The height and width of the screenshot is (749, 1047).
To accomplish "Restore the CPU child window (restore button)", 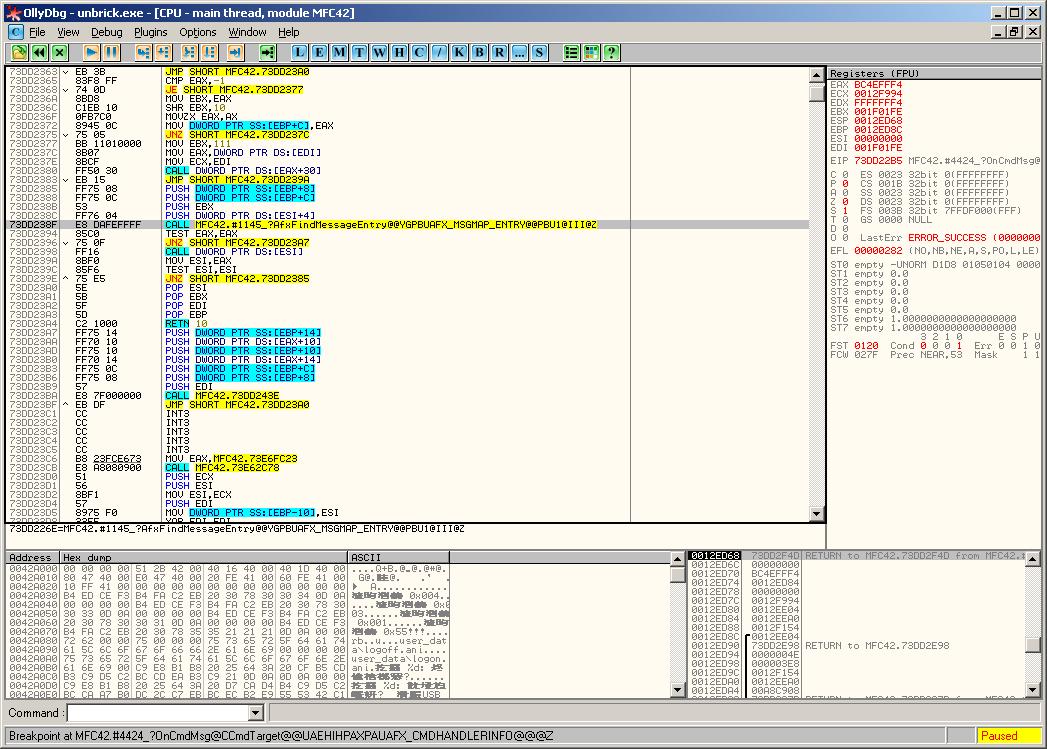I will pos(1014,31).
